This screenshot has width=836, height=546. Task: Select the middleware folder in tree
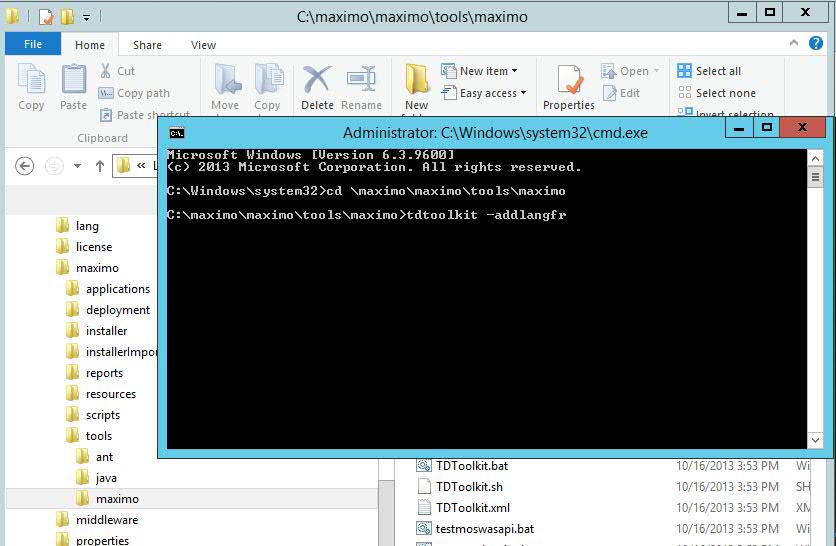97,520
